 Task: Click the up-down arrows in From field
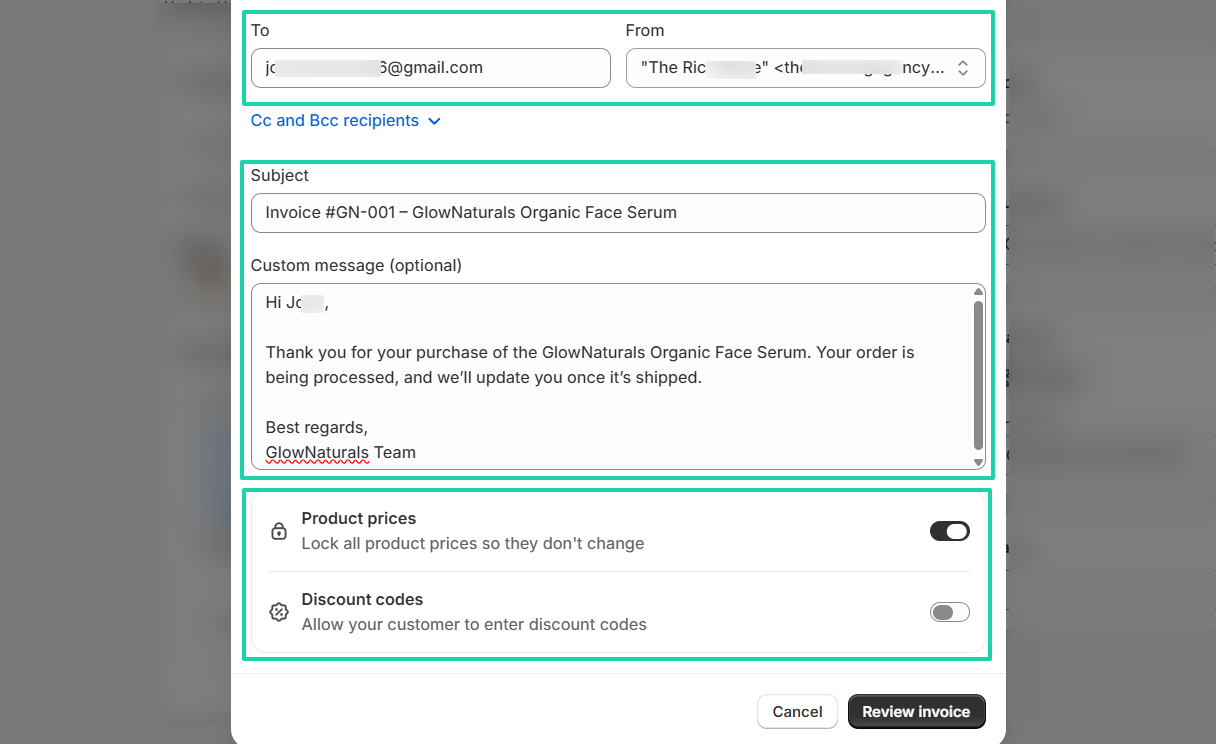[963, 68]
